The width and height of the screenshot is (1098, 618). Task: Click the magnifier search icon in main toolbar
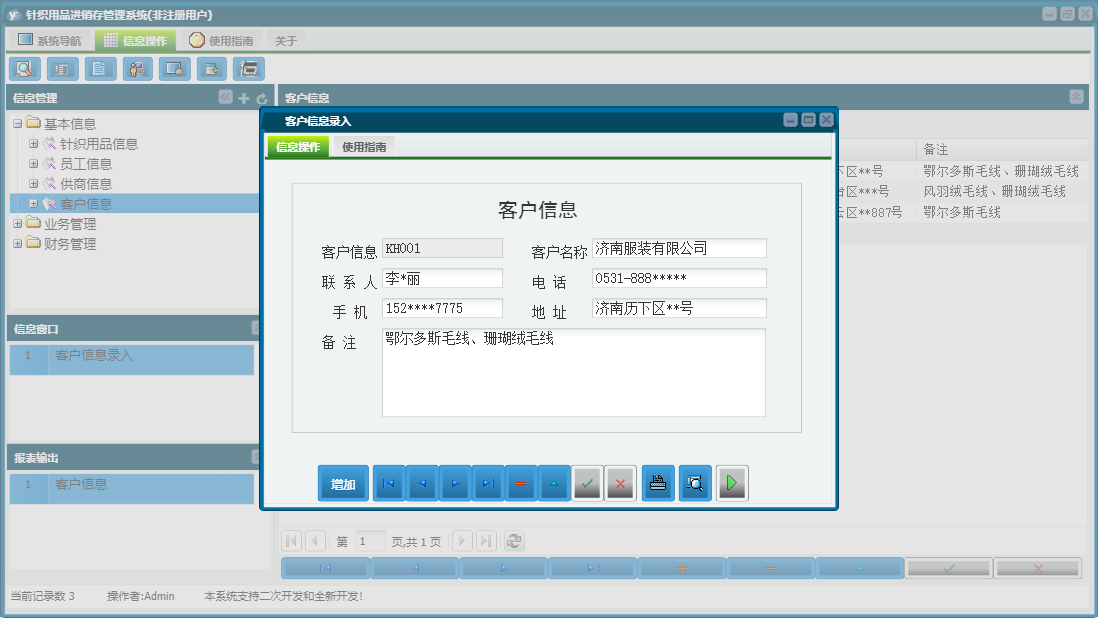tap(25, 69)
